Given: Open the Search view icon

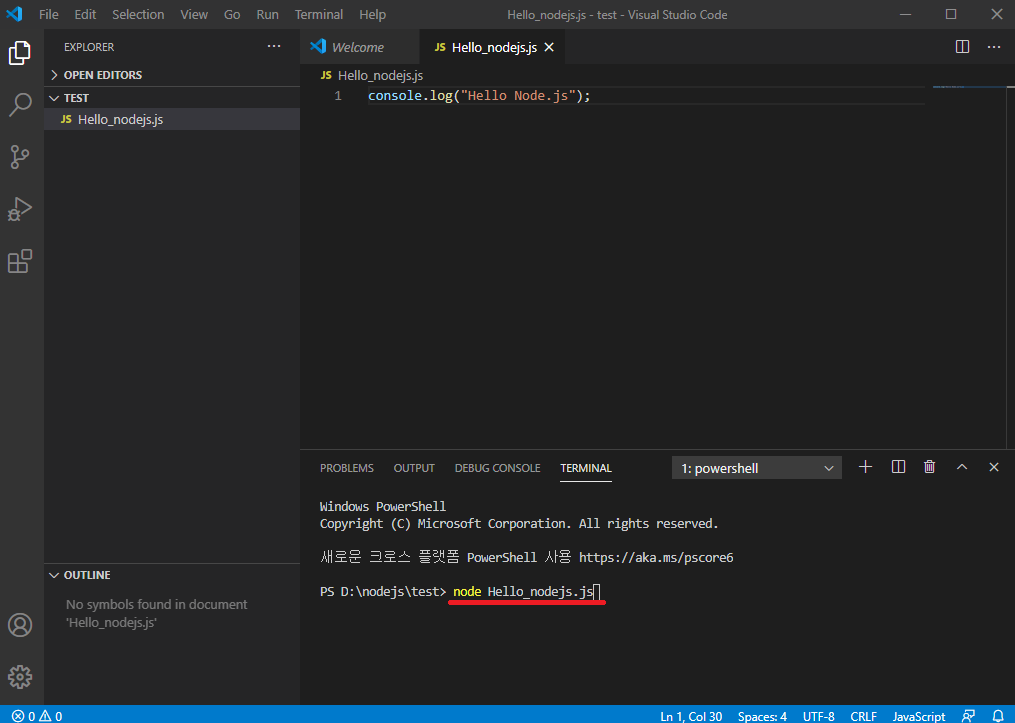Looking at the screenshot, I should click(20, 104).
